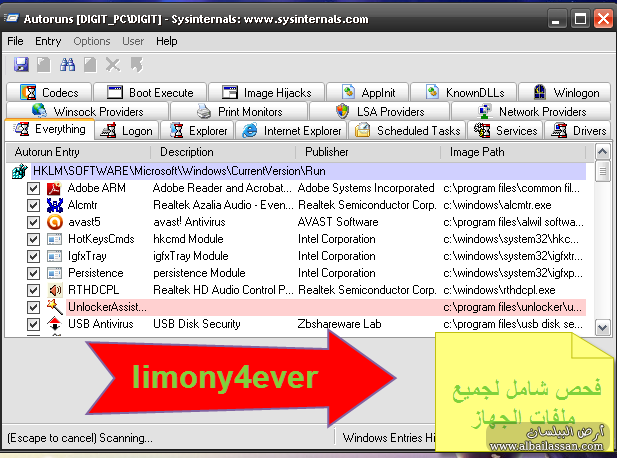This screenshot has width=617, height=458.
Task: Click the scrollbar up arrow
Action: (602, 151)
